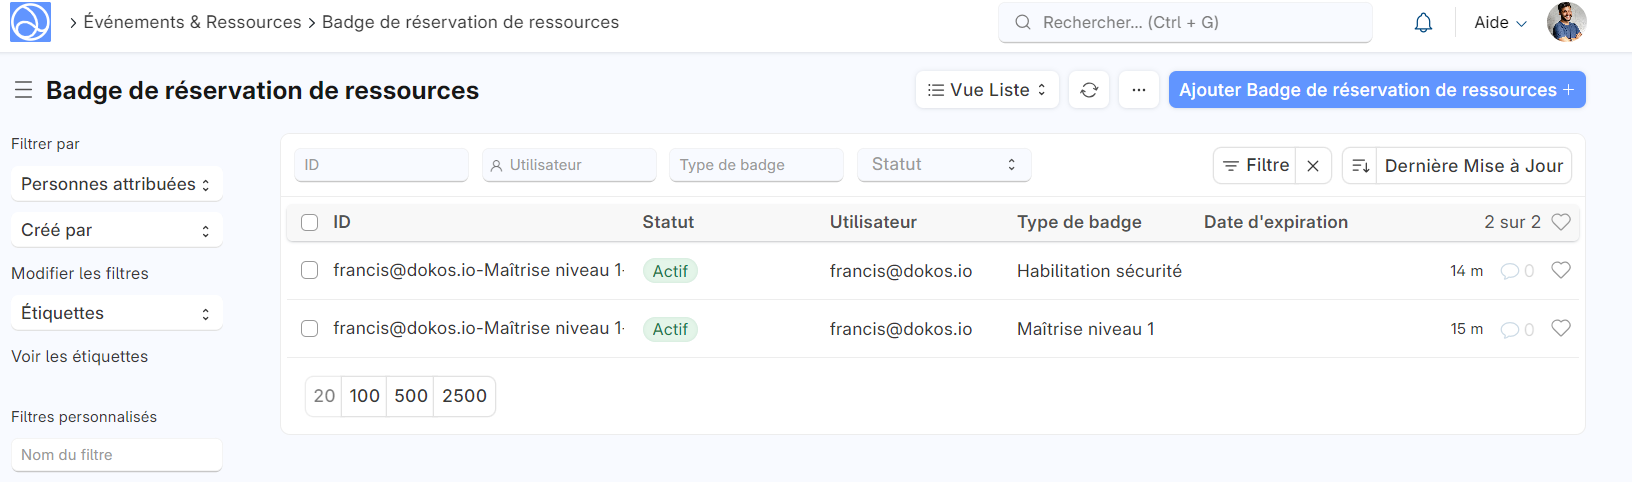Open comments on Maîtrise niveau 1 row

(x=1517, y=329)
